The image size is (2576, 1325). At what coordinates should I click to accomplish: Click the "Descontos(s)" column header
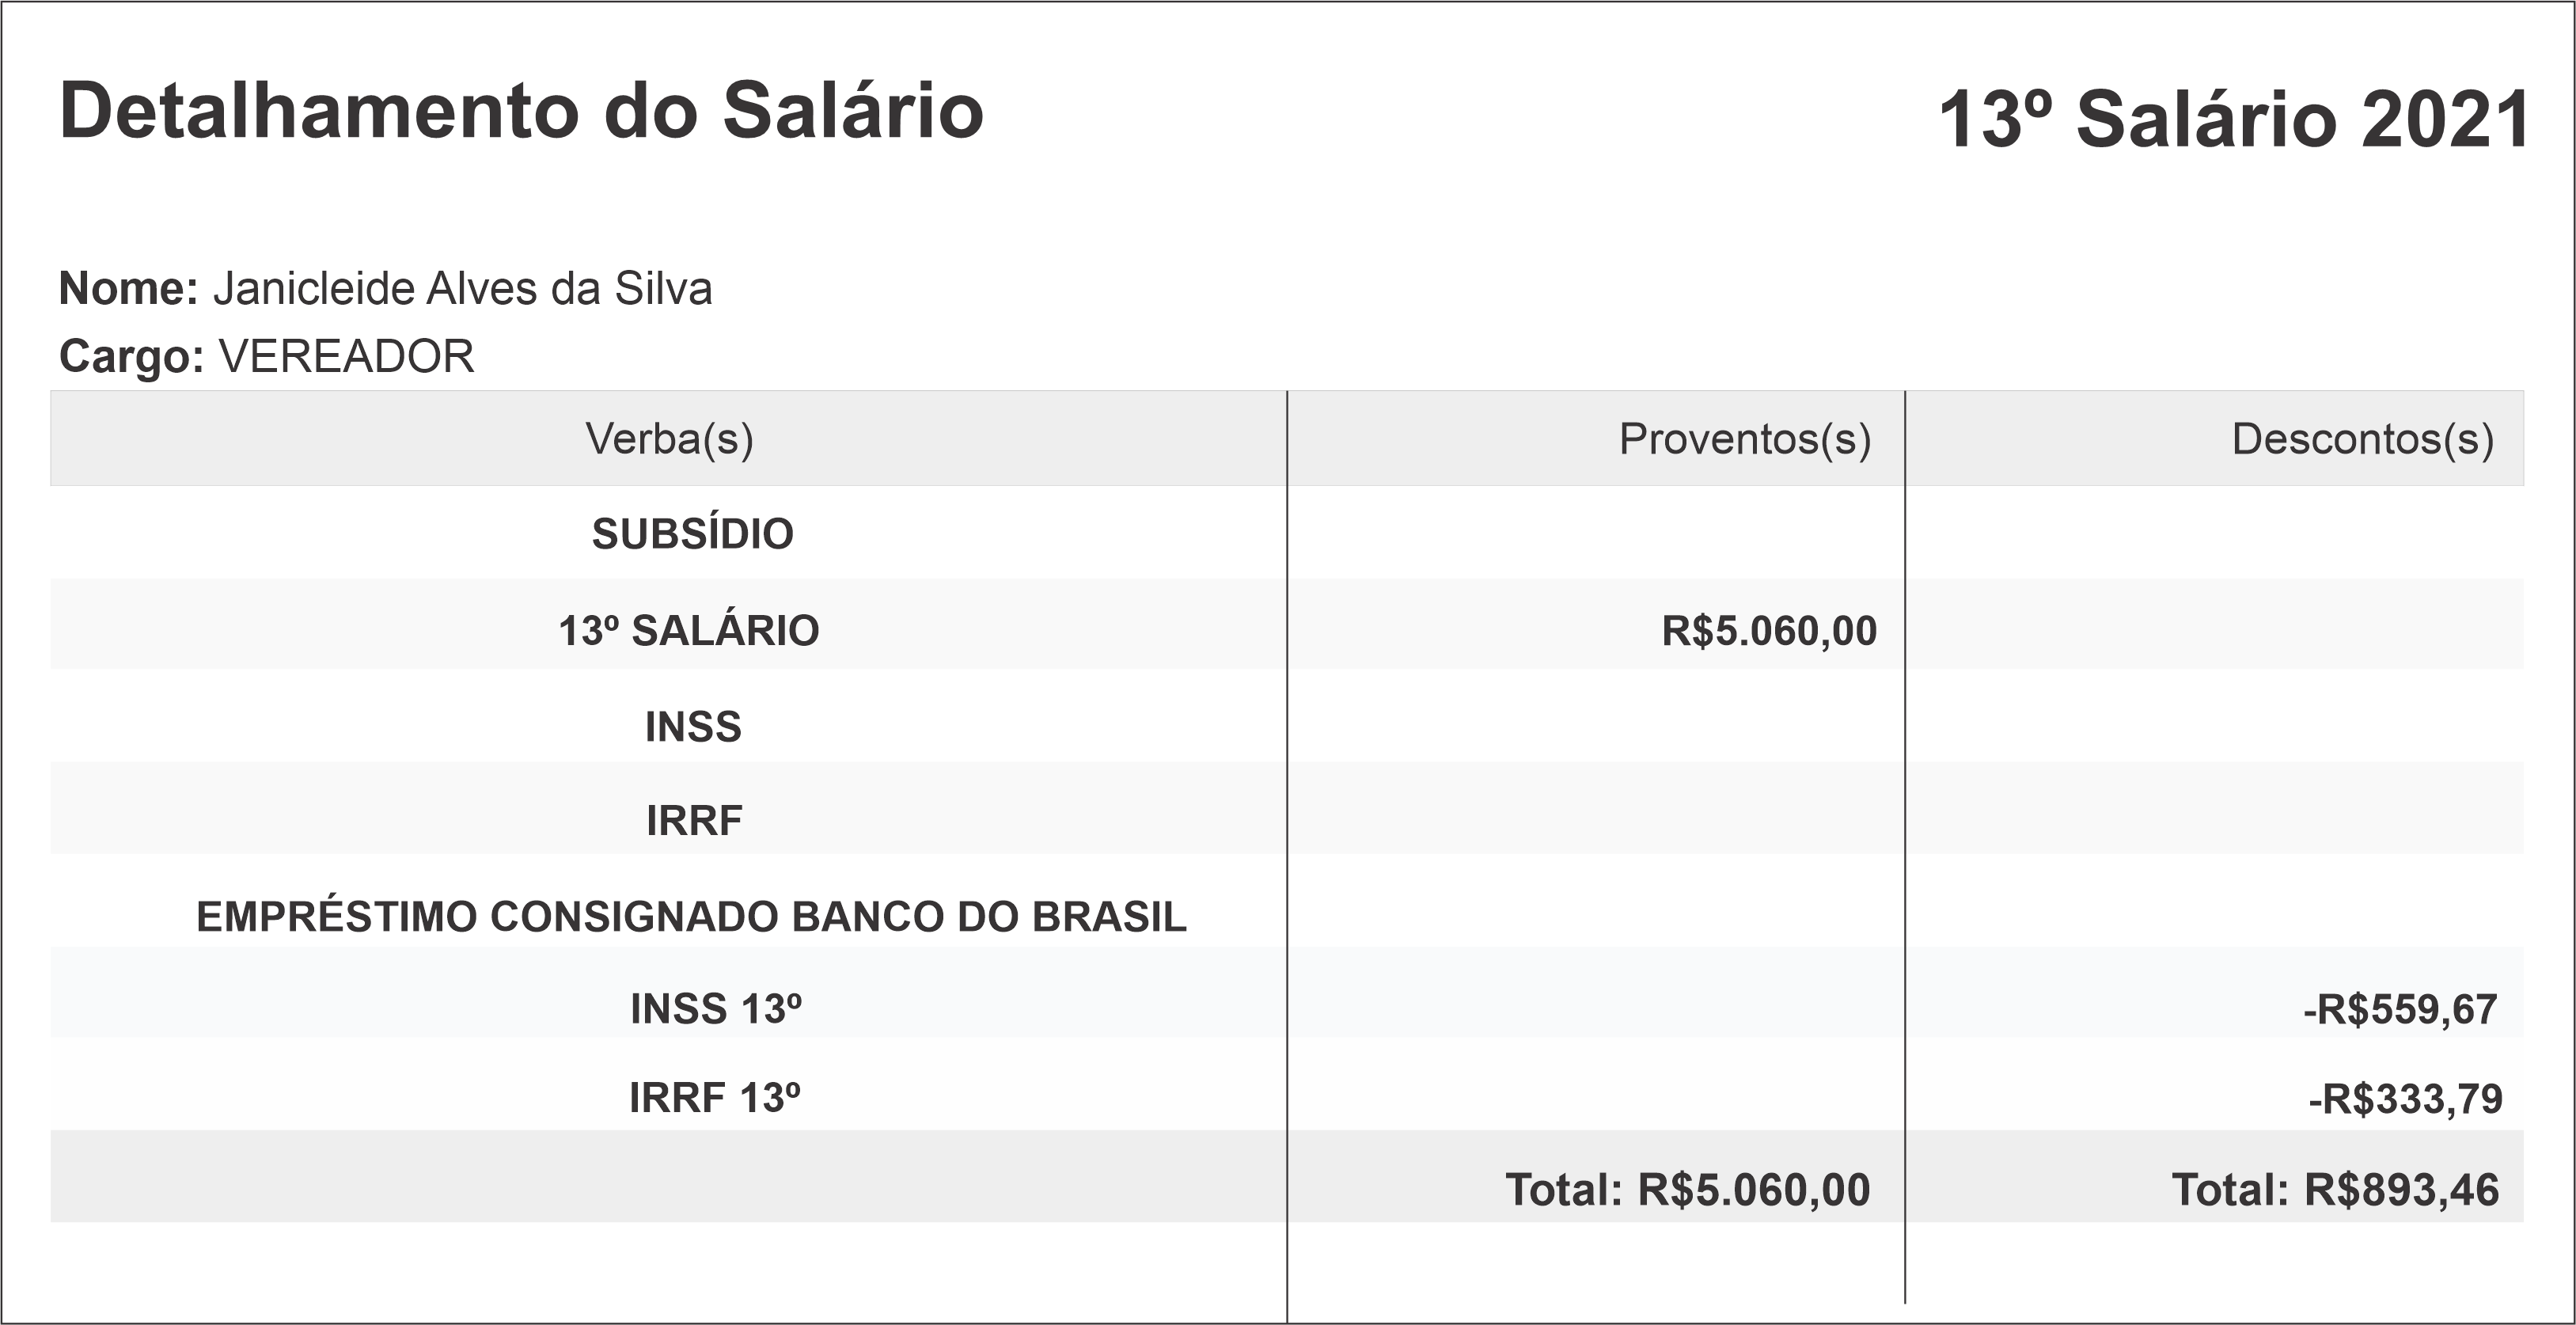click(2362, 439)
